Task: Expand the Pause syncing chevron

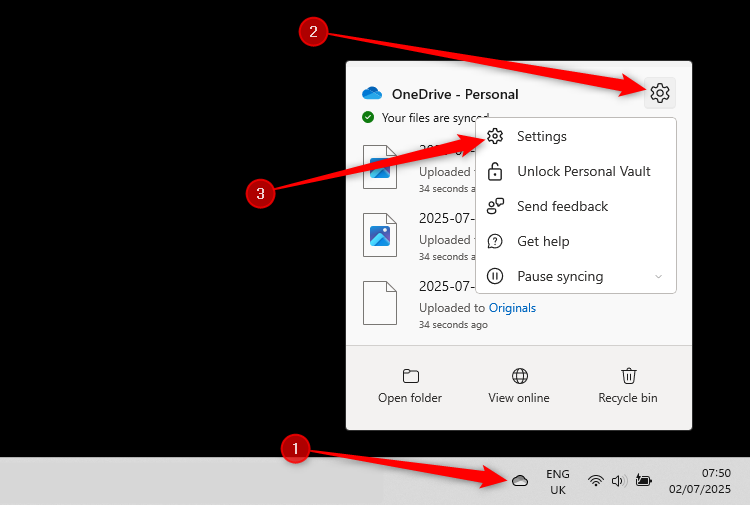Action: point(658,277)
